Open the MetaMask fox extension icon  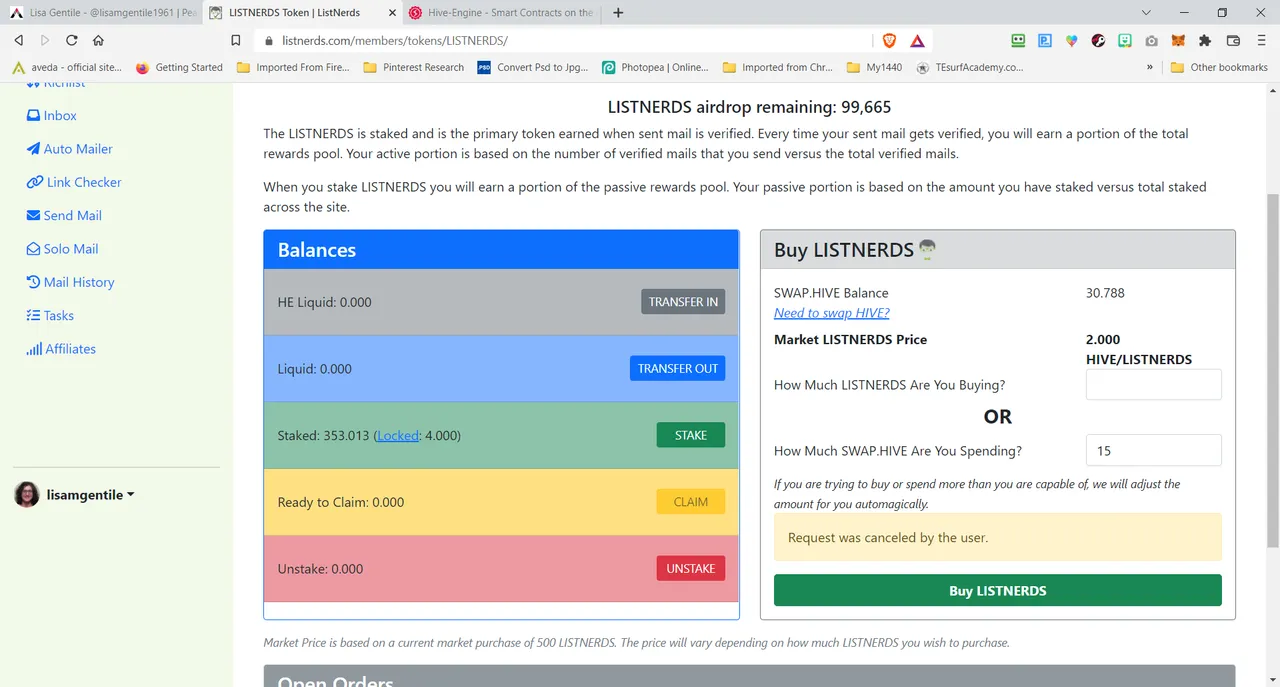tap(1178, 40)
